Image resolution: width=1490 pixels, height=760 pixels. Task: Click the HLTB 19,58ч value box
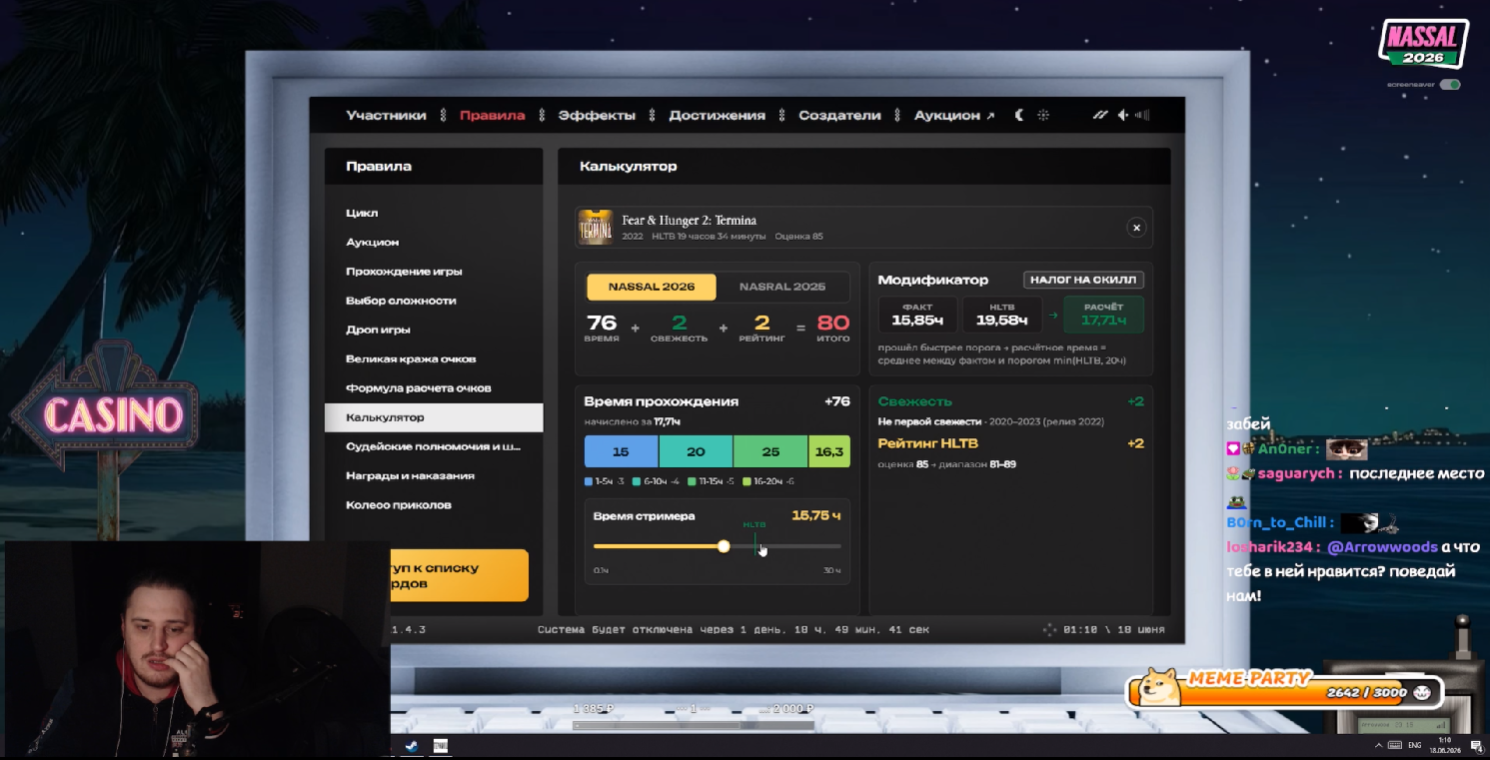[x=1002, y=315]
